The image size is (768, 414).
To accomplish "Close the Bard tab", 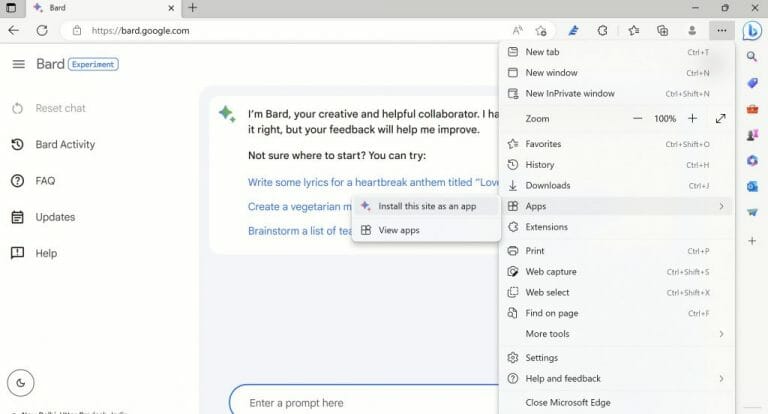I will (171, 8).
